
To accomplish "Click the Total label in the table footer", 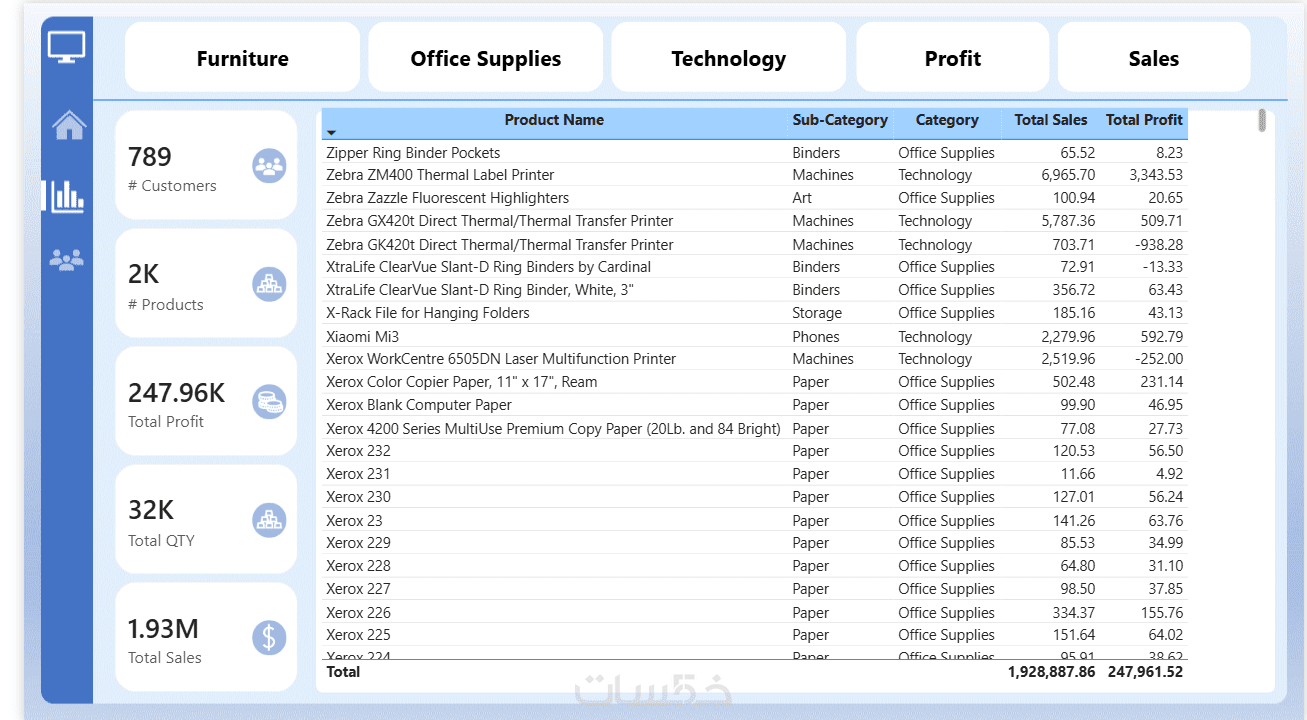I will click(x=343, y=672).
